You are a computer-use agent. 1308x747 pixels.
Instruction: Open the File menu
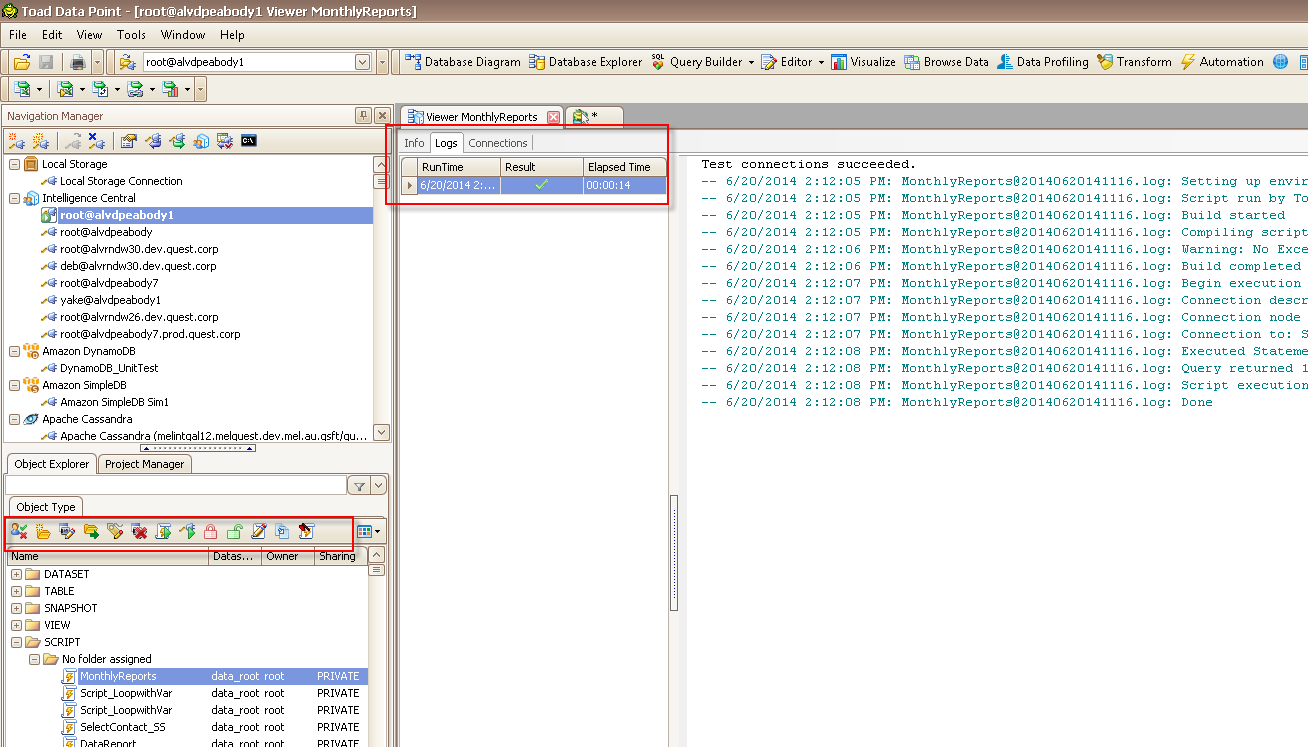pyautogui.click(x=18, y=35)
